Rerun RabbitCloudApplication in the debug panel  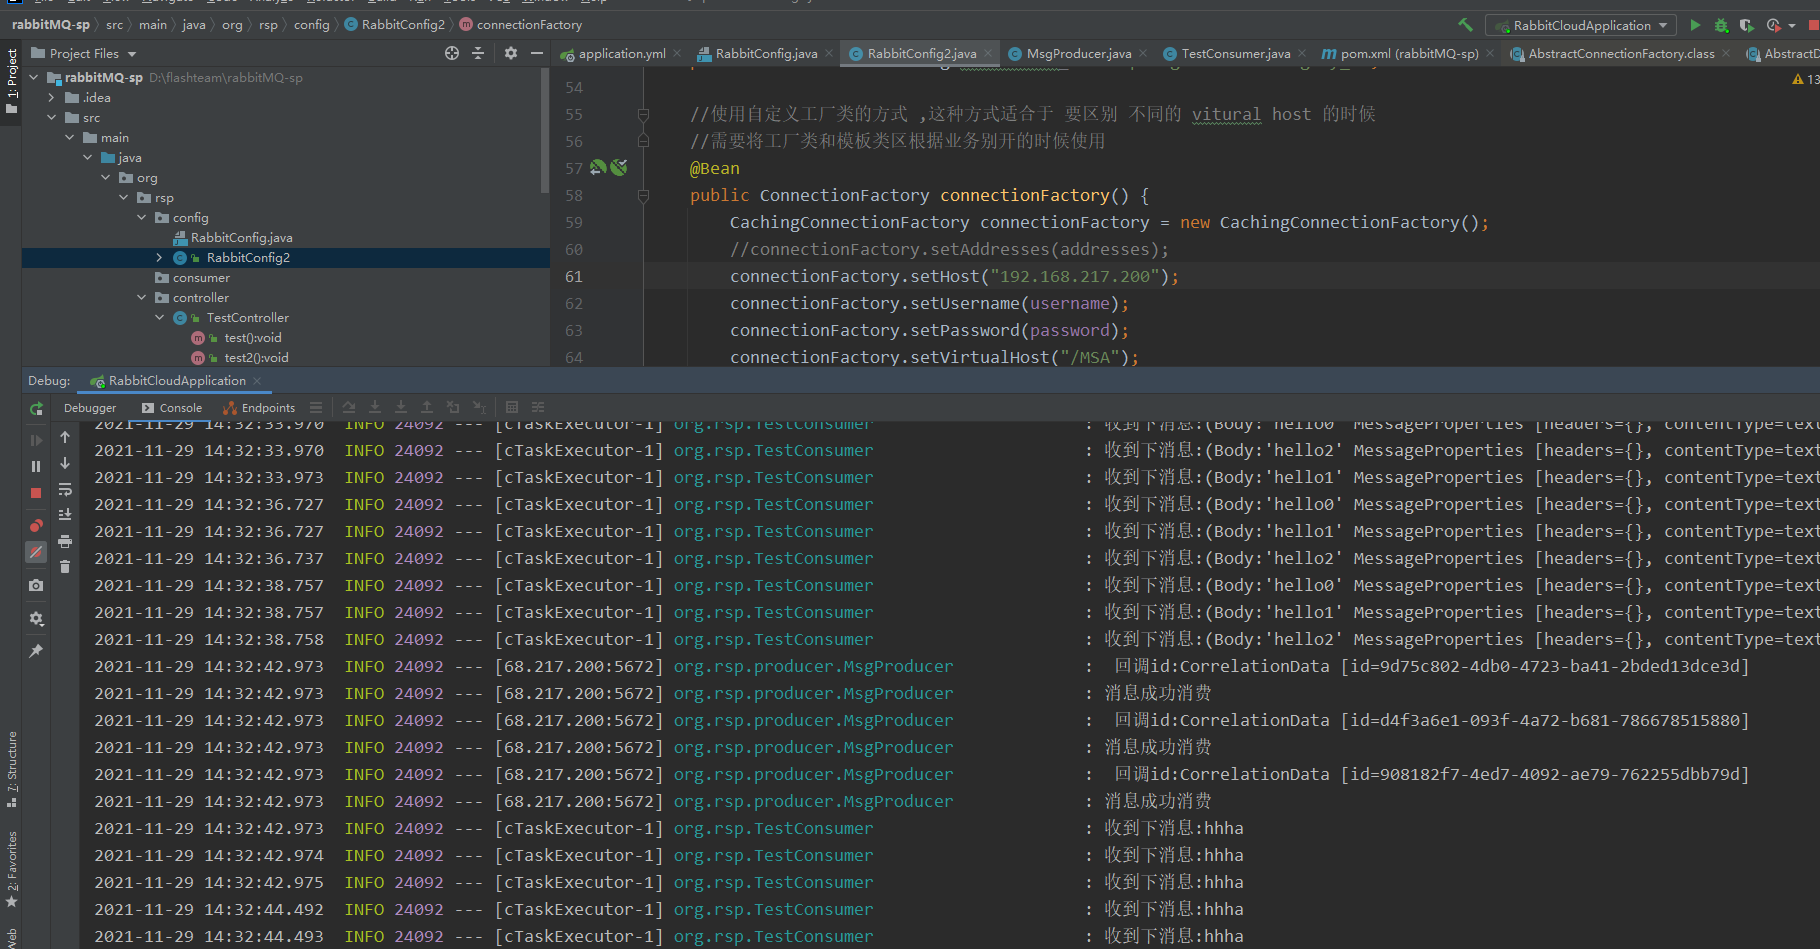click(36, 408)
